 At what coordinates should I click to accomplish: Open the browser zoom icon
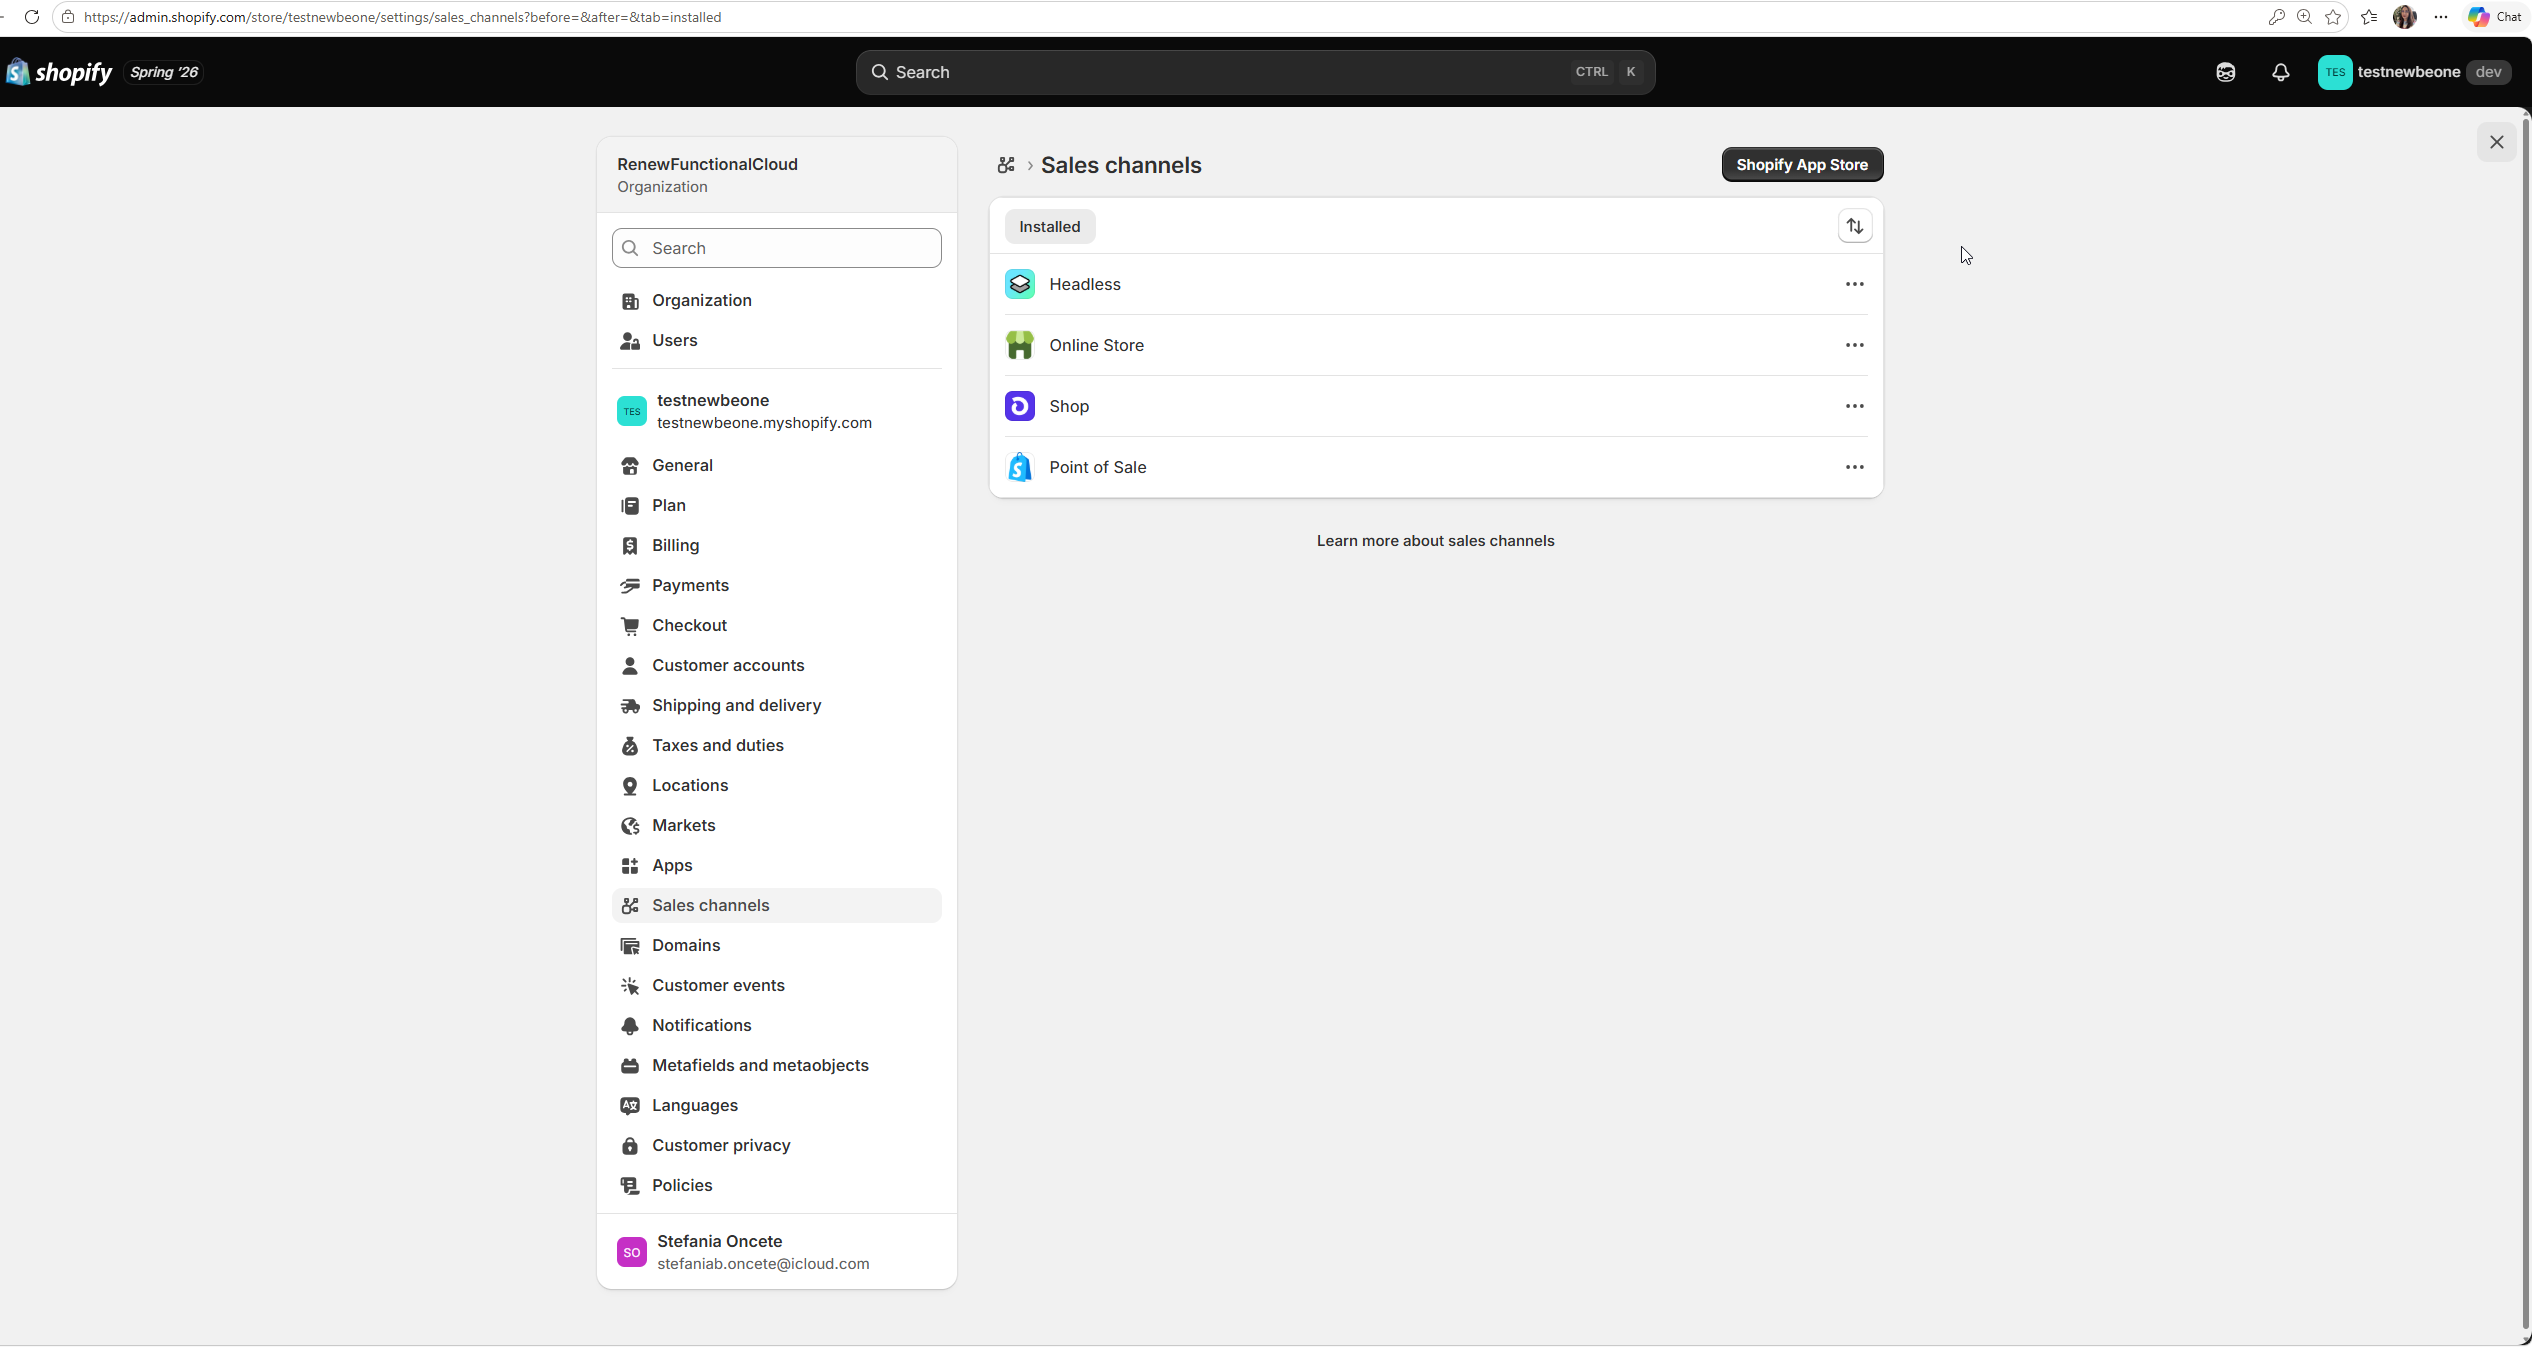point(2304,17)
